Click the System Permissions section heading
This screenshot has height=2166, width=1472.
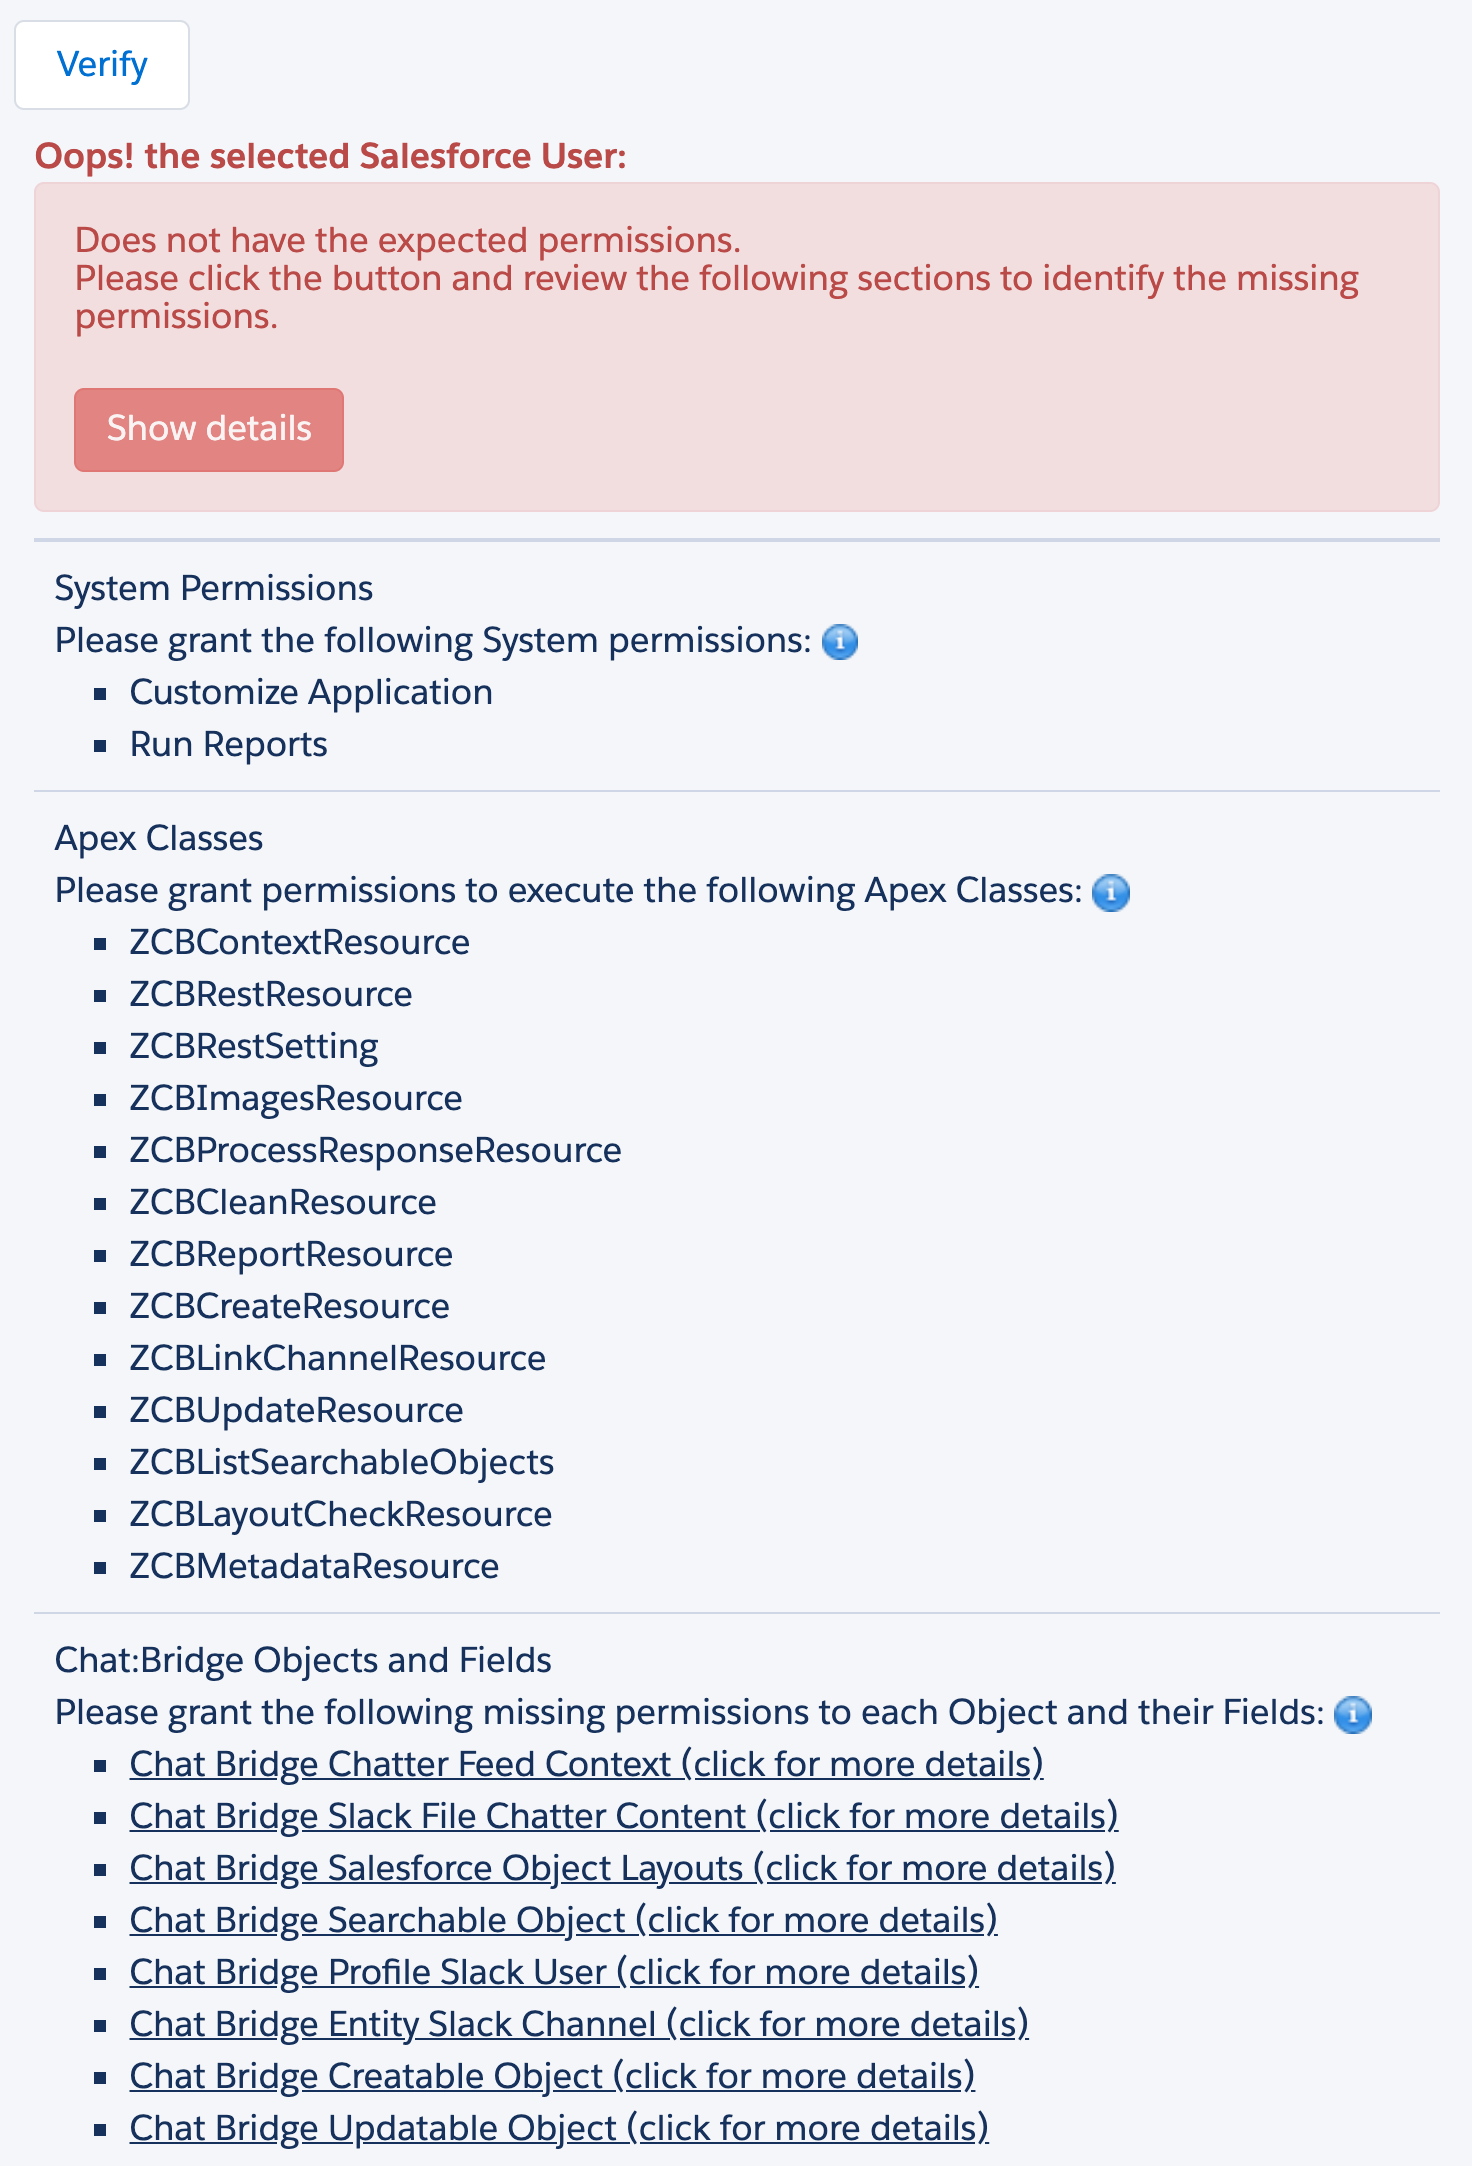[x=213, y=588]
